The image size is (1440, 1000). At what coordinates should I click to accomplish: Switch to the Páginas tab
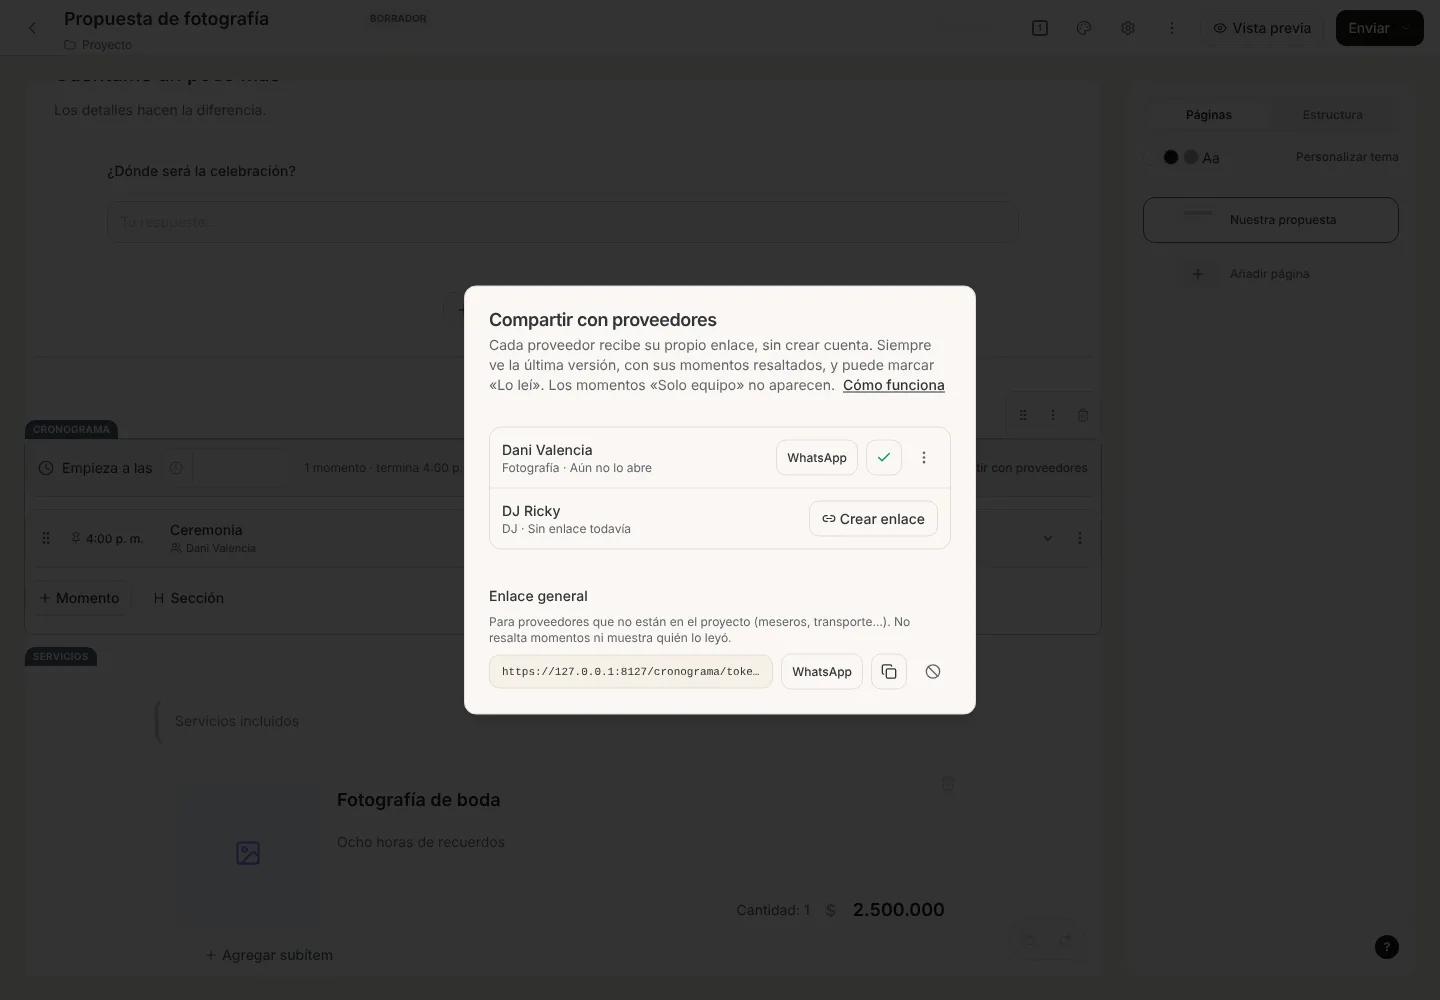(1209, 115)
